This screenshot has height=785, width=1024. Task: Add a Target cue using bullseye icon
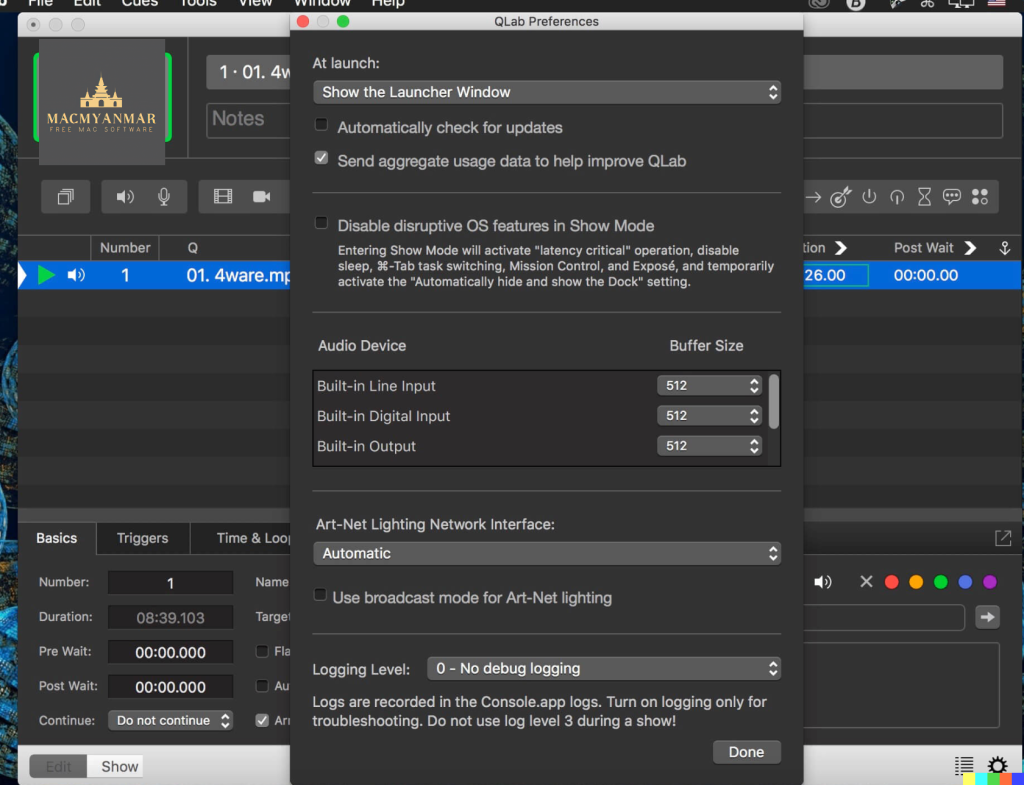tap(840, 197)
